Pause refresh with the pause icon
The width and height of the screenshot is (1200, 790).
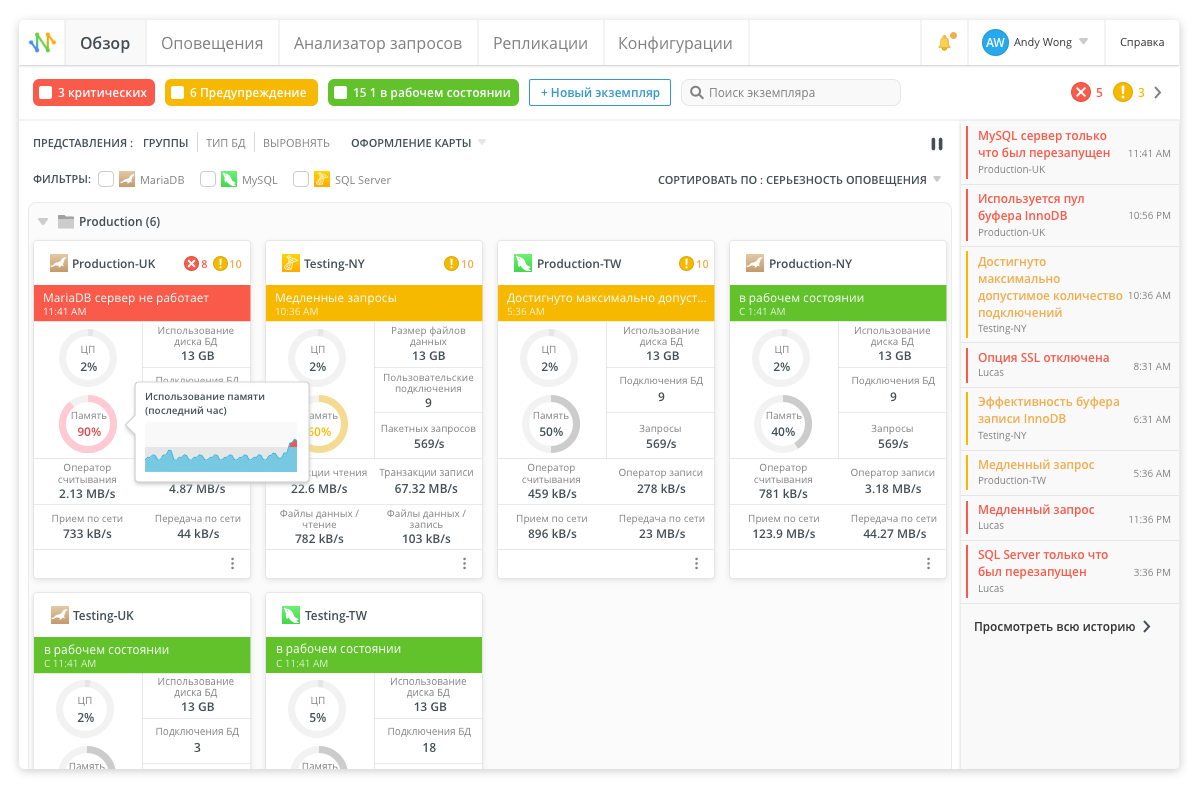click(937, 144)
